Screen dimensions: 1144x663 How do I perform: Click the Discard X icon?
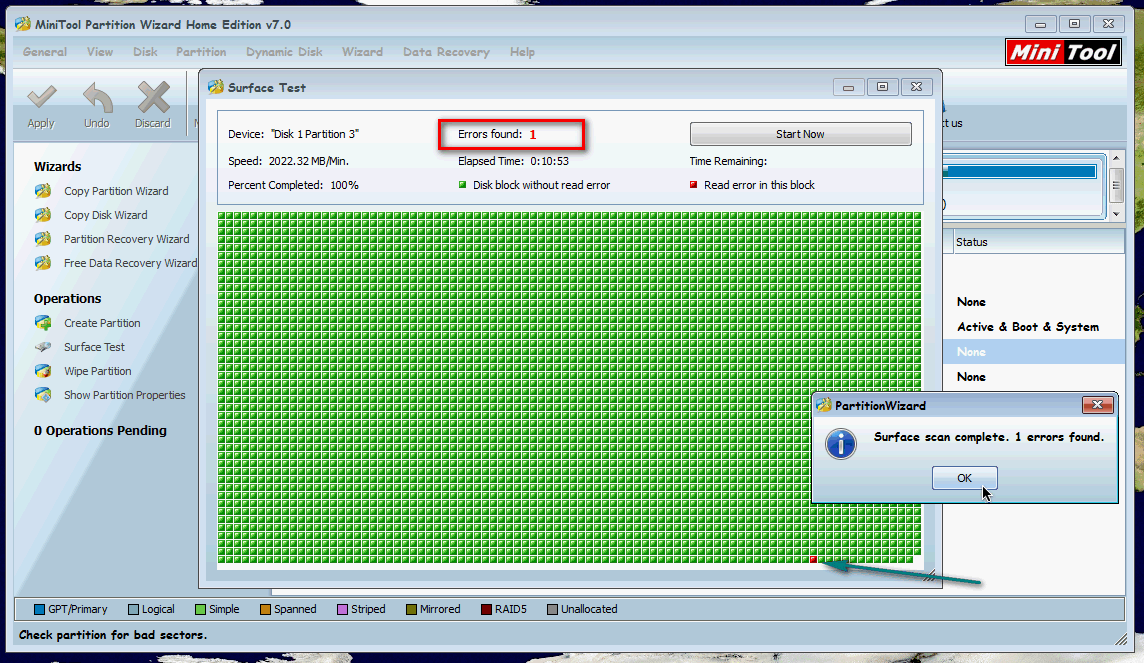point(152,97)
